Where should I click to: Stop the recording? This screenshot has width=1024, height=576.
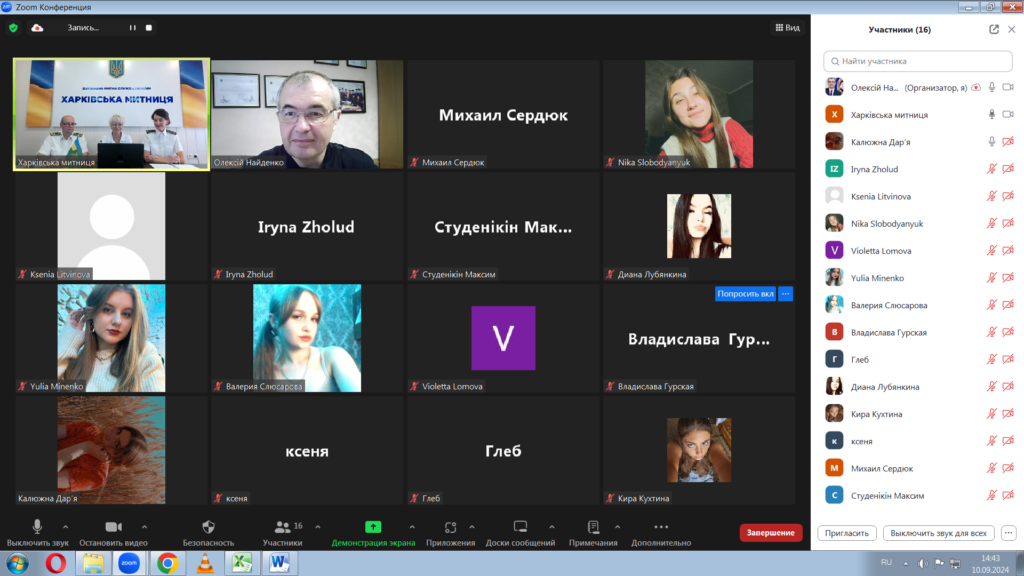pyautogui.click(x=149, y=28)
